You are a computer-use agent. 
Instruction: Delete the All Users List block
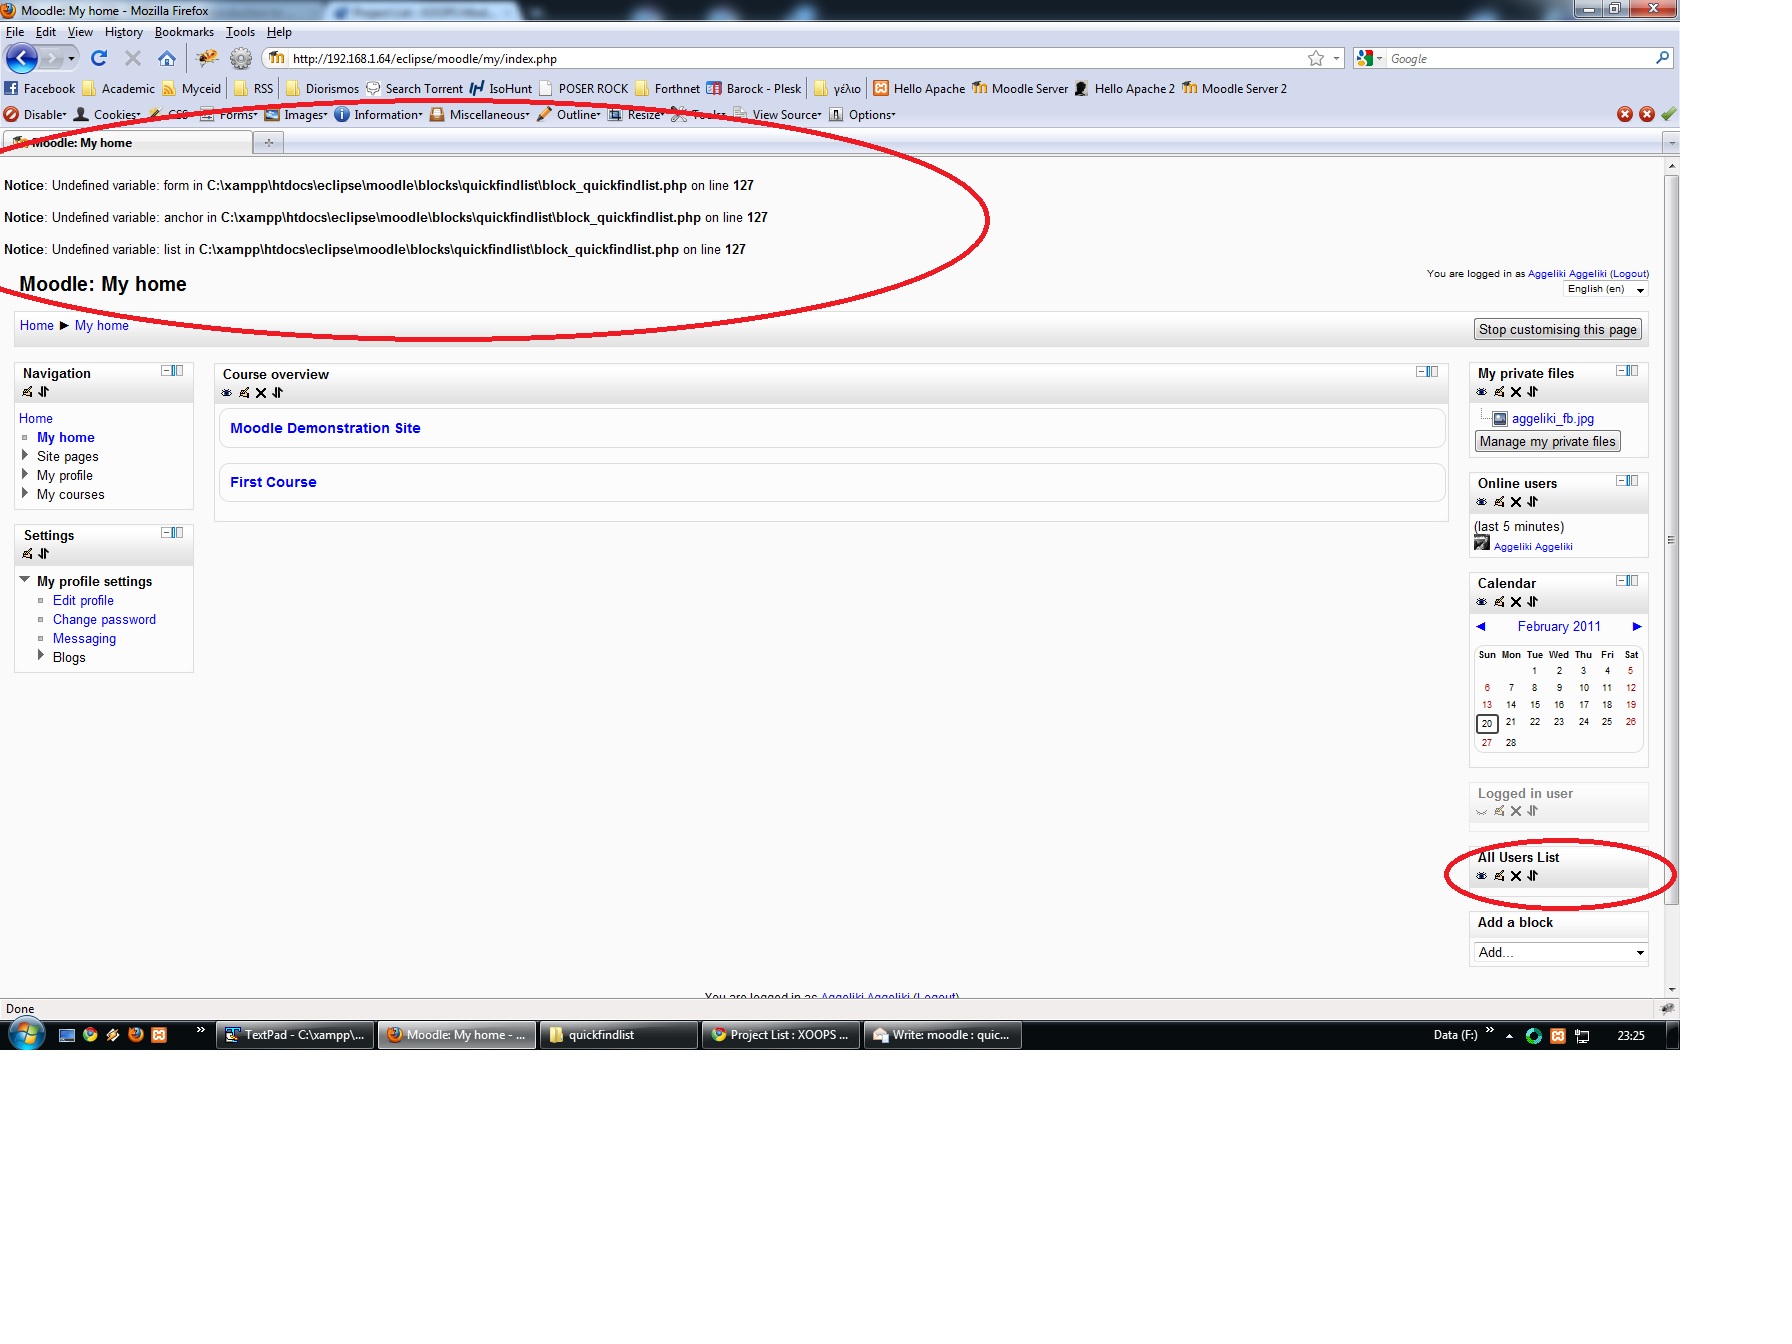(x=1516, y=876)
